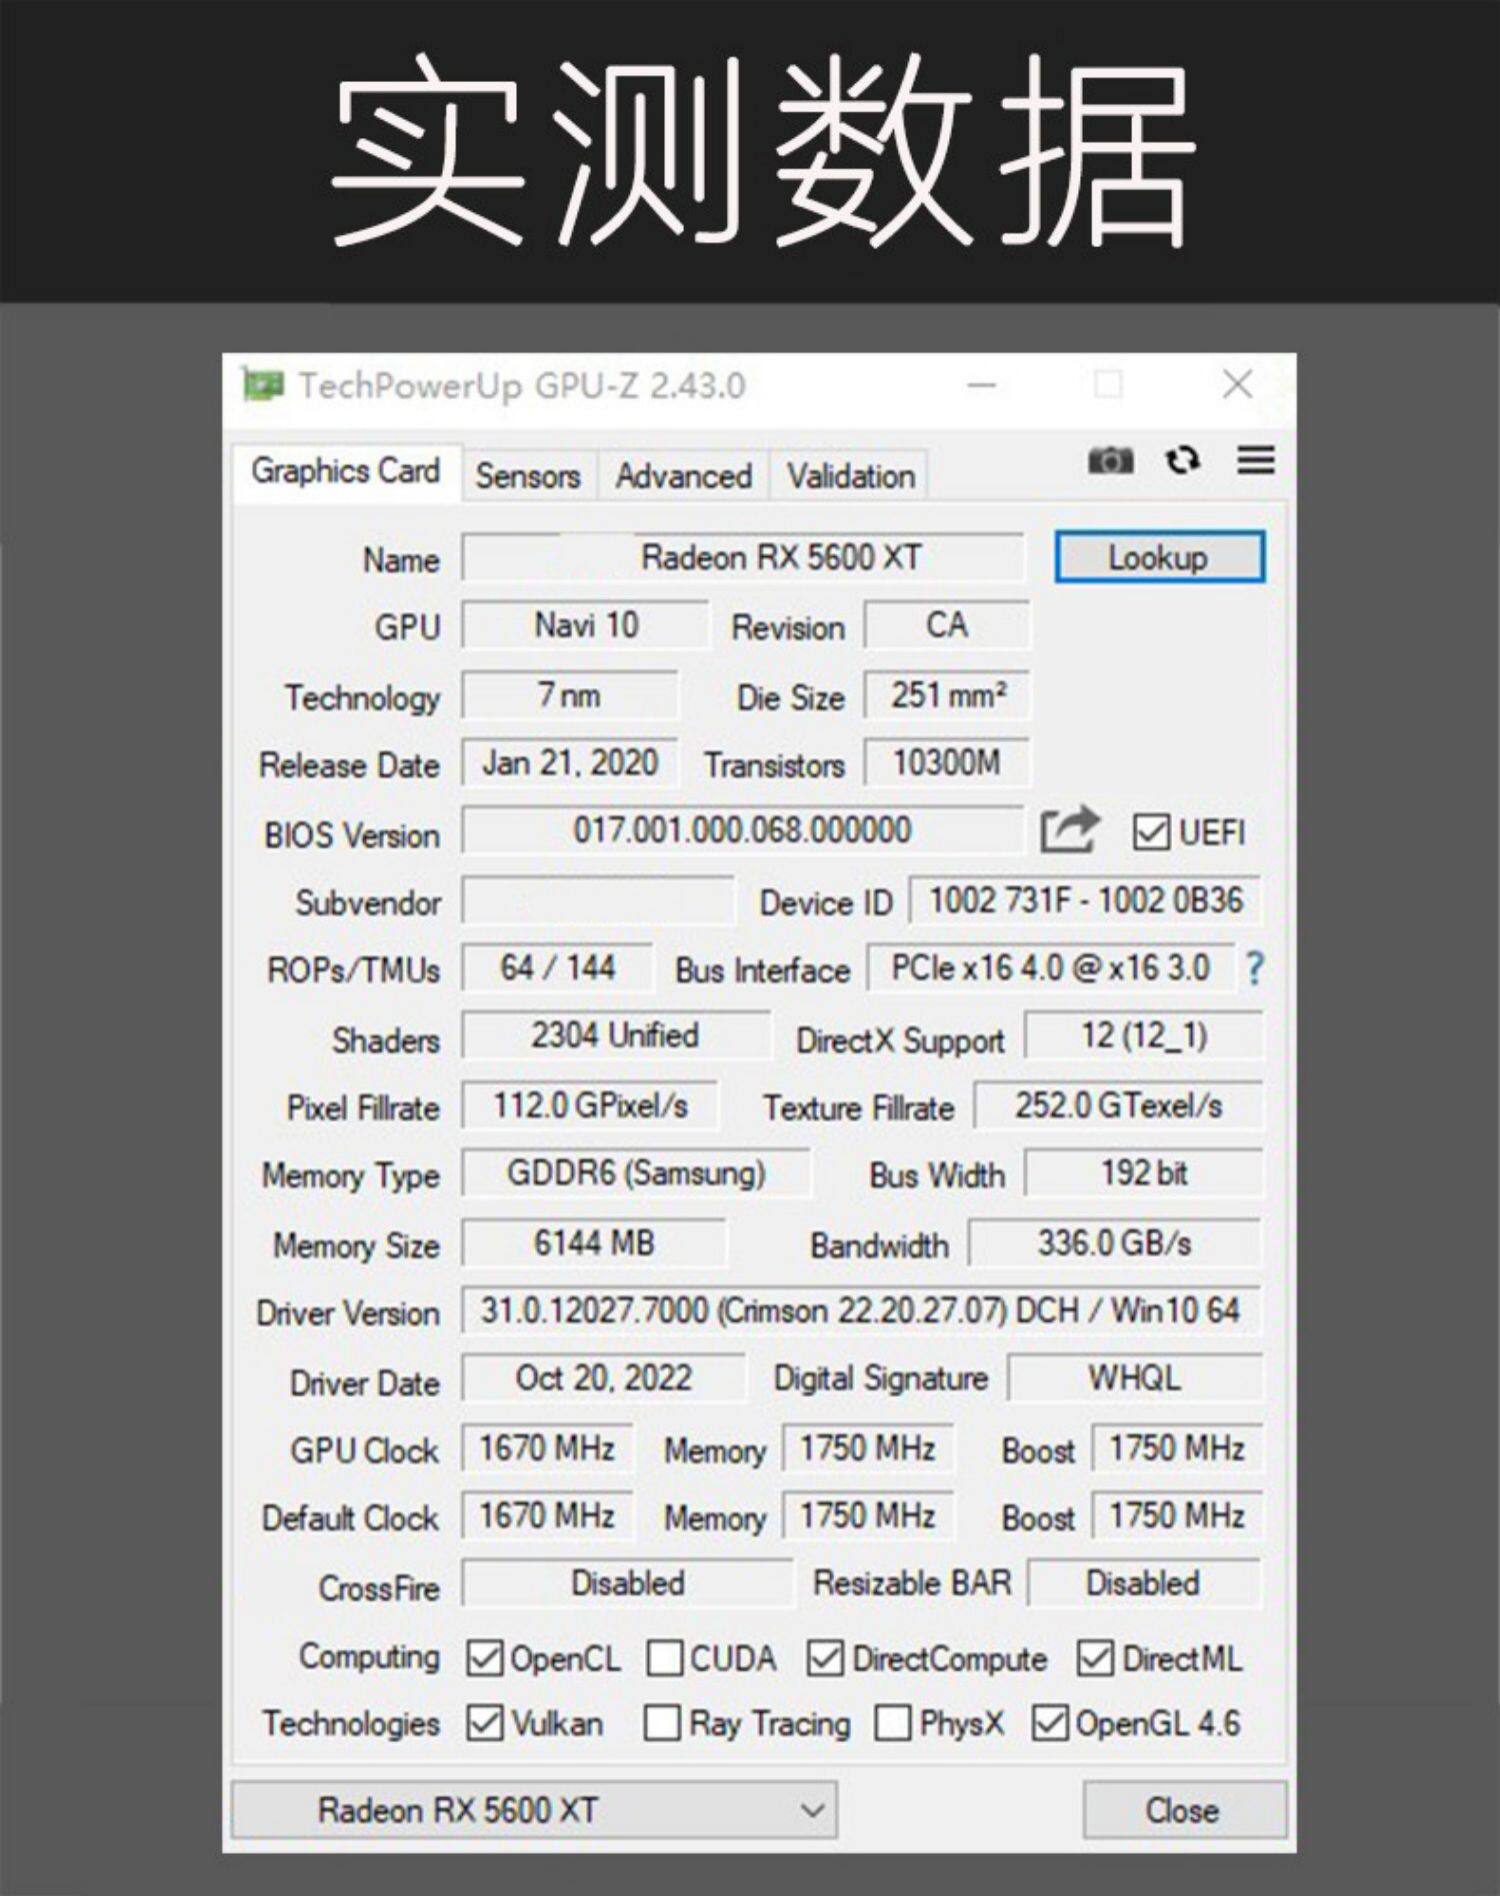Minimize the GPU-Z window
This screenshot has width=1500, height=1896.
point(982,385)
